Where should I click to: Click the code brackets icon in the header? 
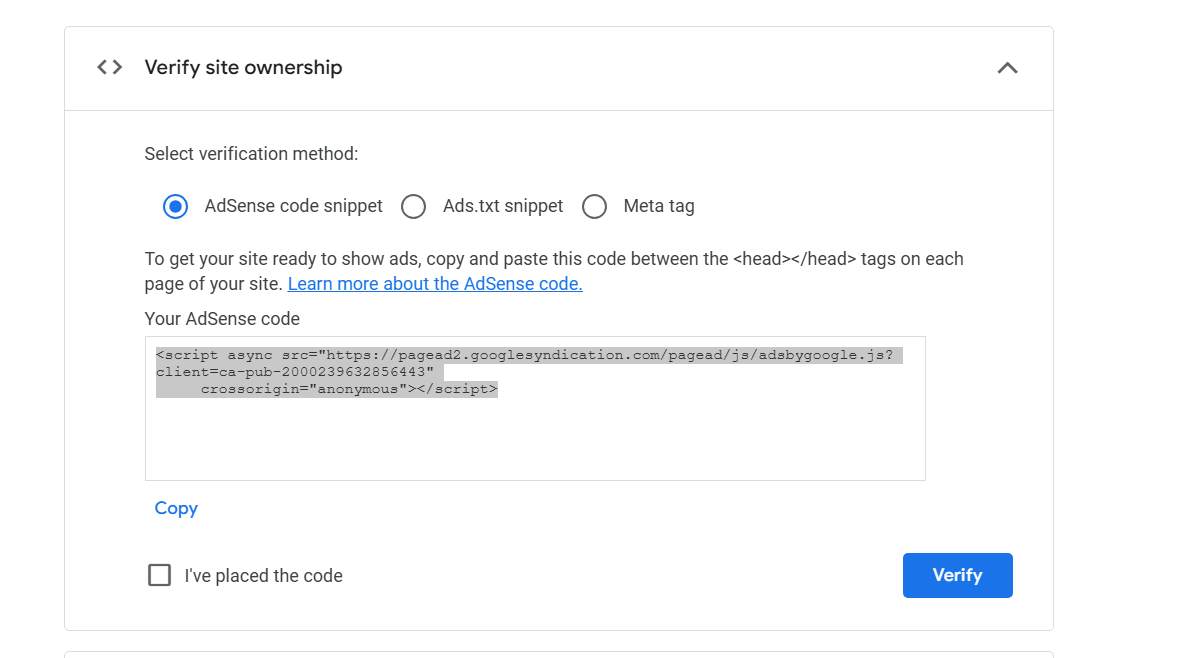tap(110, 67)
